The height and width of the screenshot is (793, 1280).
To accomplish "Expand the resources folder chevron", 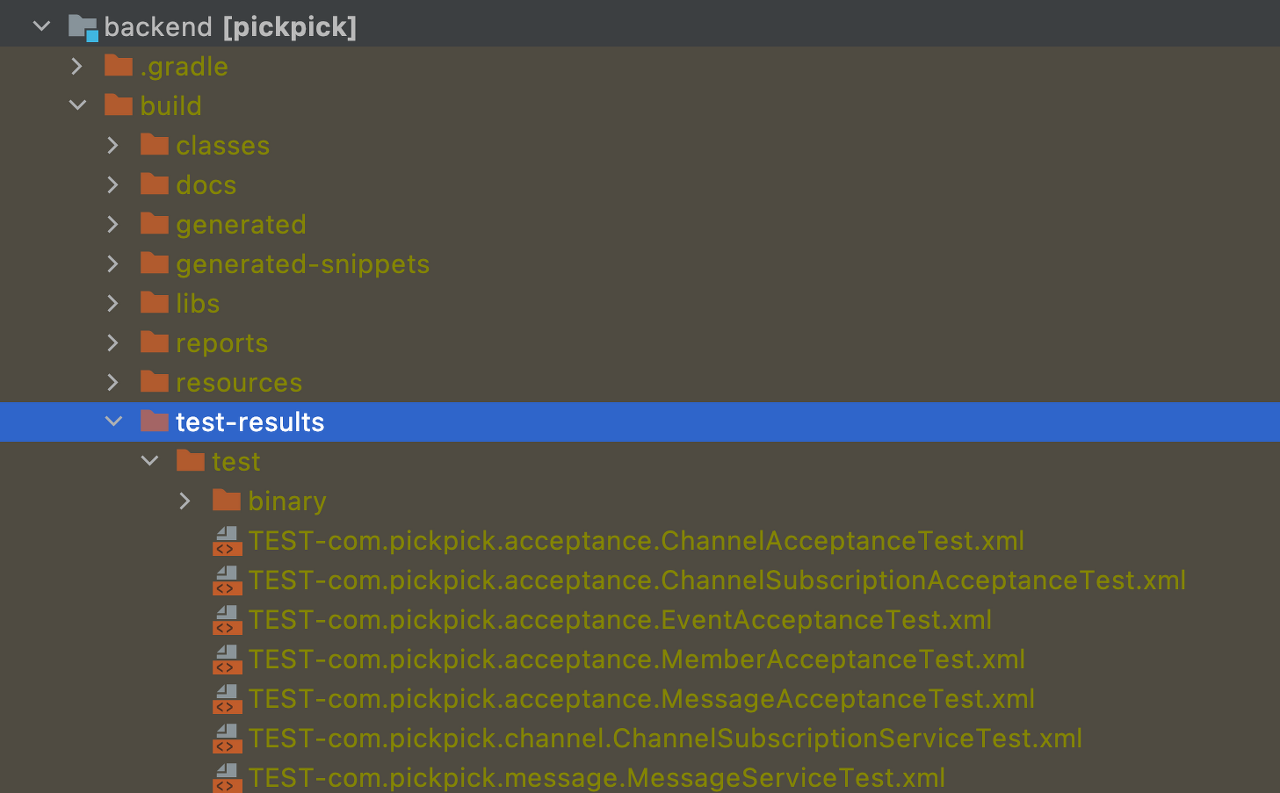I will tap(113, 383).
